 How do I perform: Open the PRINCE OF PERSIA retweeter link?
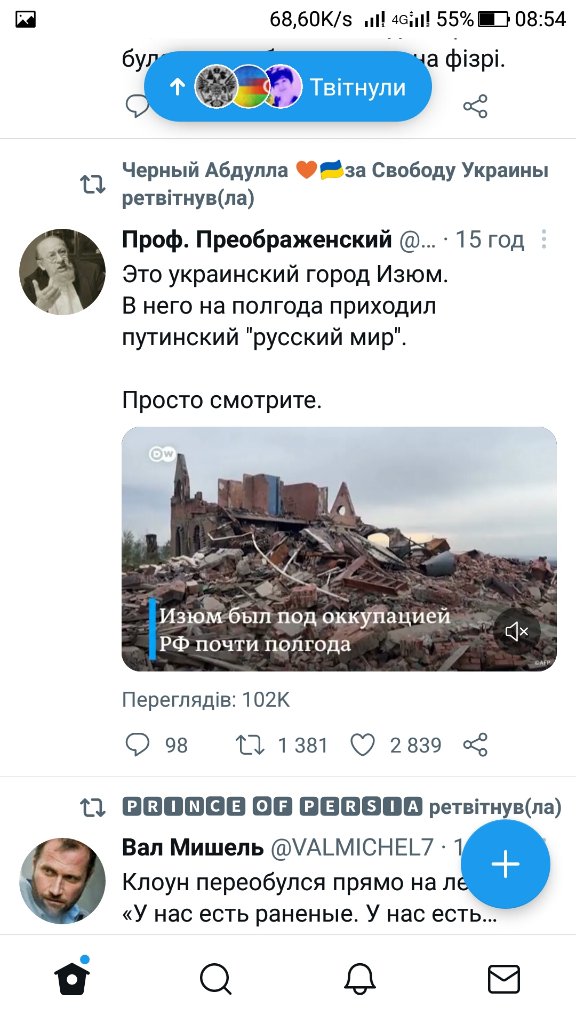[x=272, y=807]
